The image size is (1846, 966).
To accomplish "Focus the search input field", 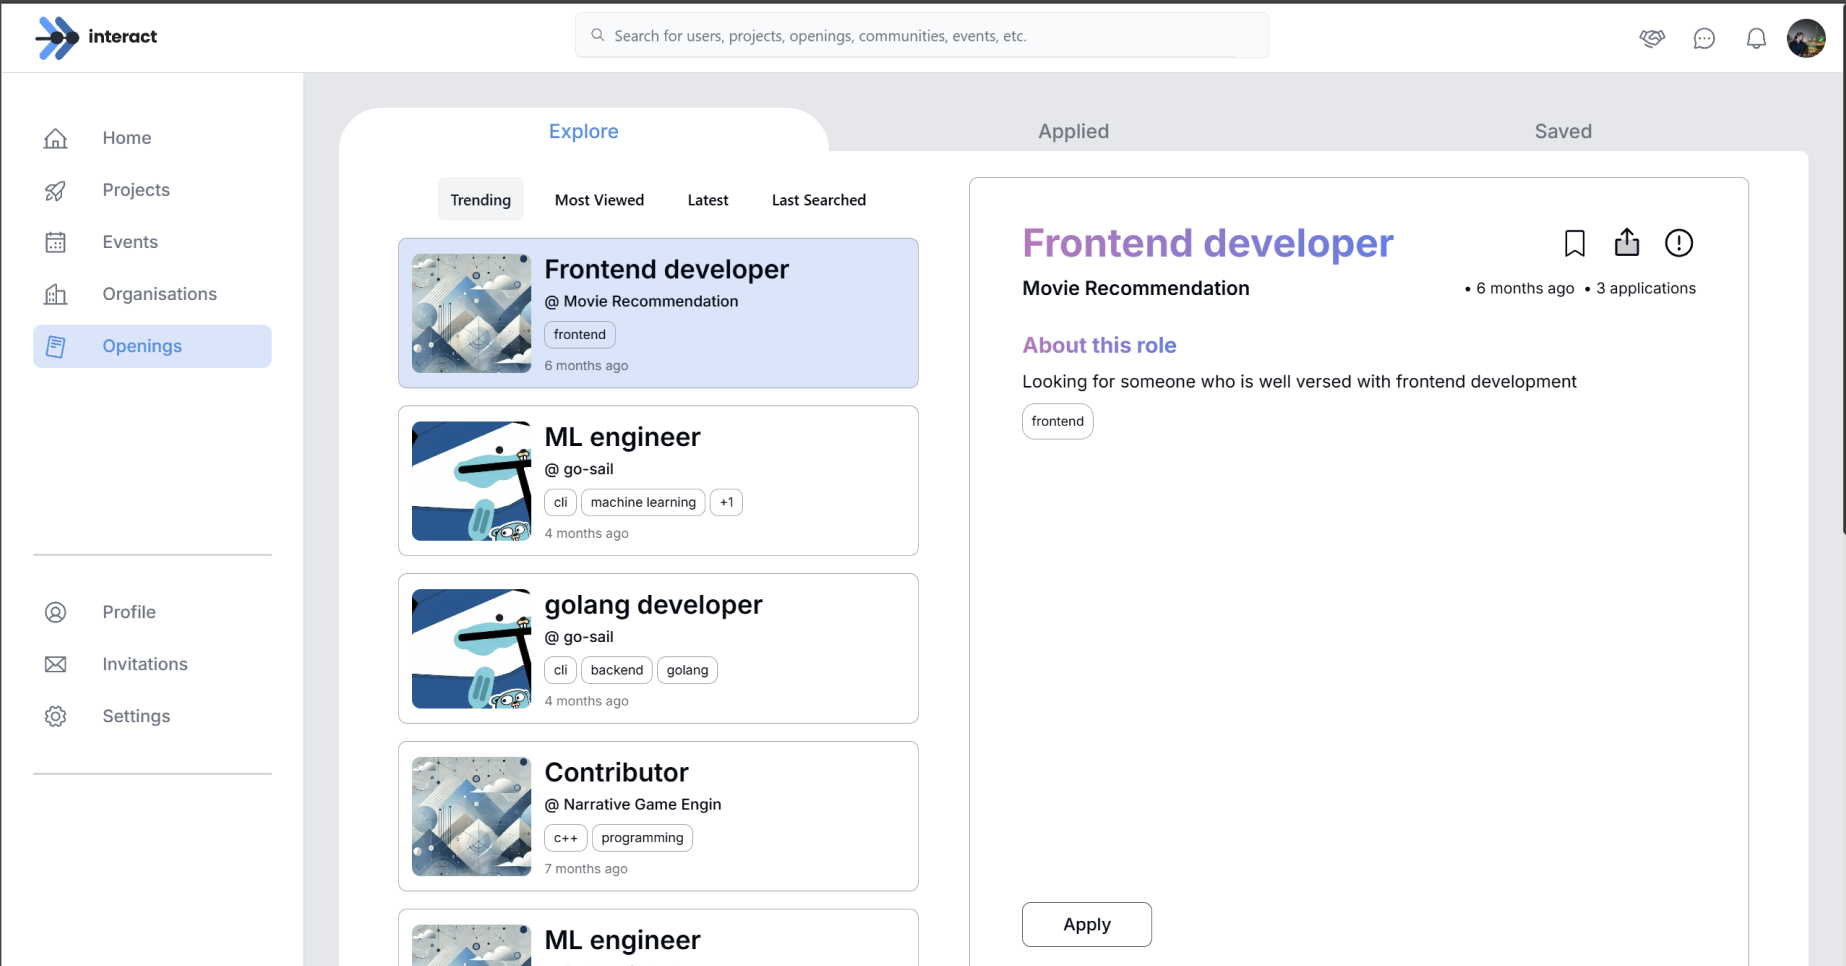I will pyautogui.click(x=920, y=36).
